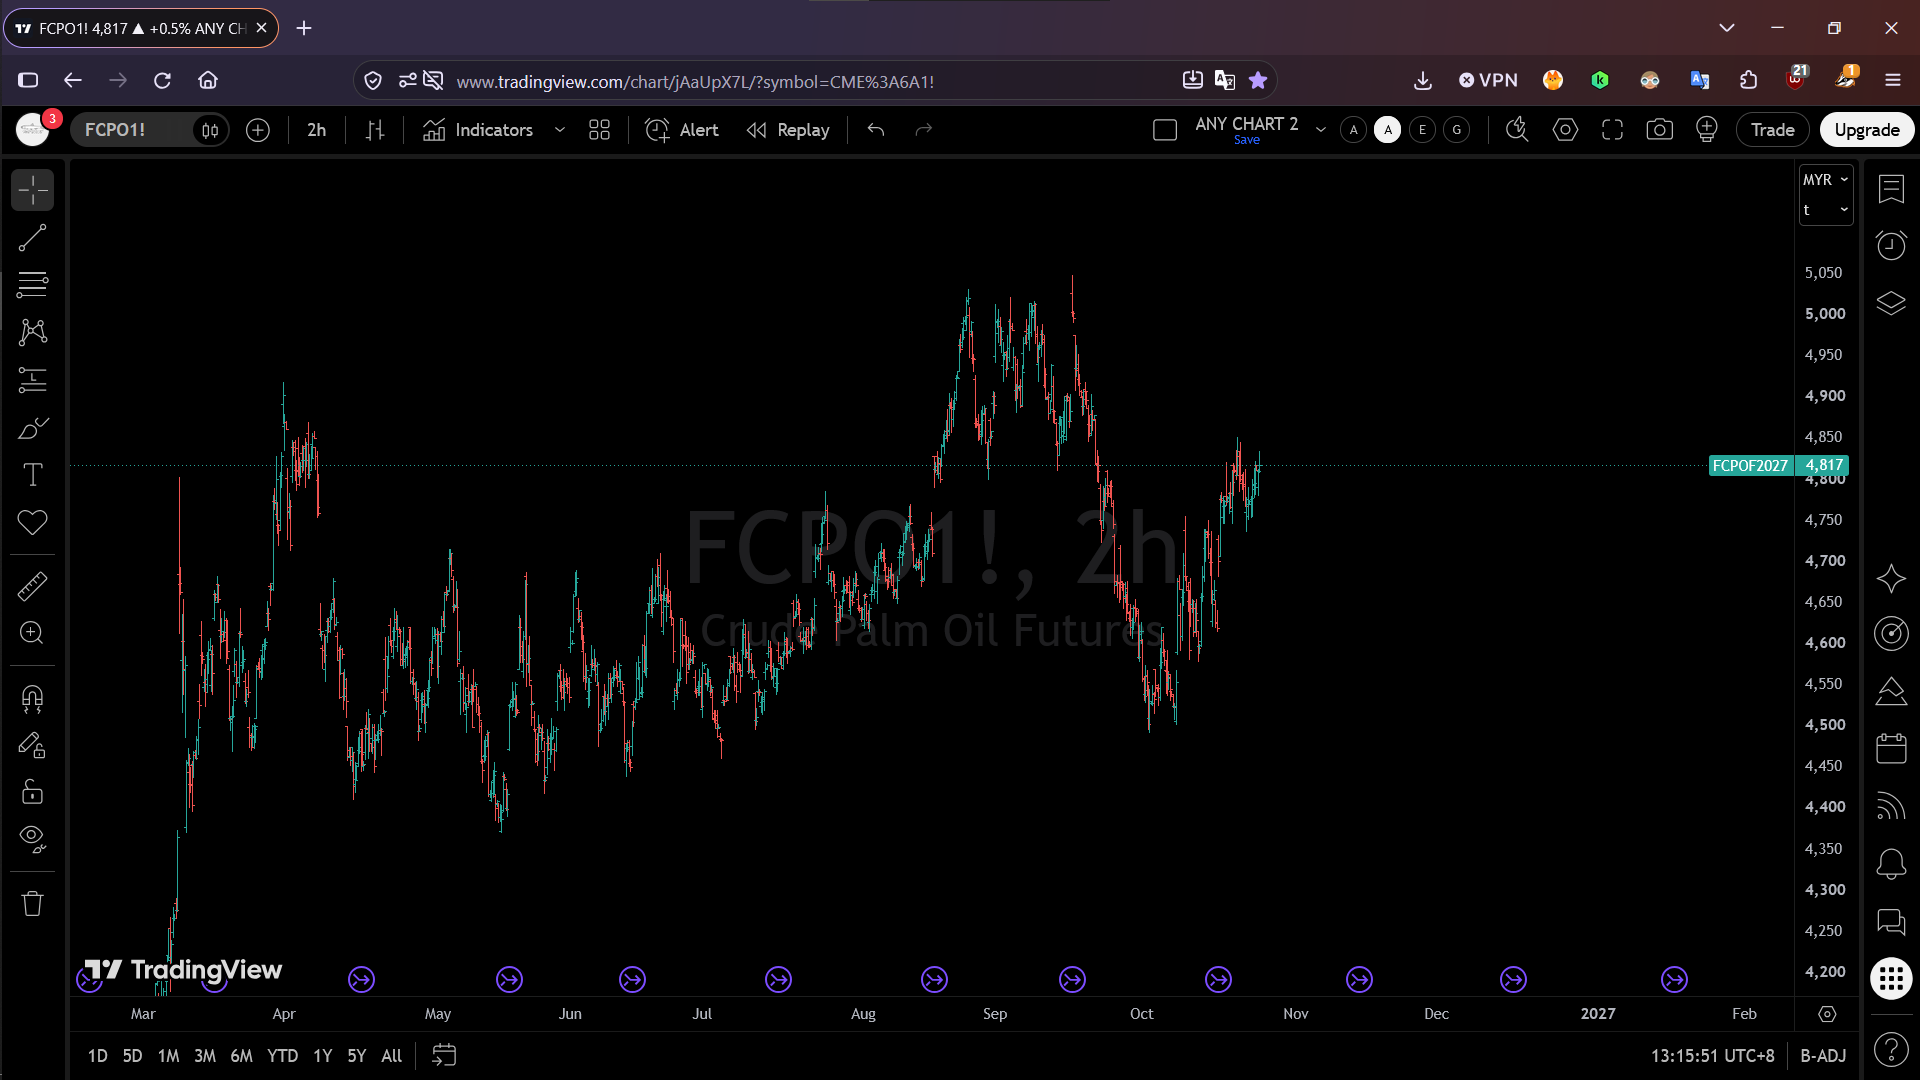The height and width of the screenshot is (1080, 1920).
Task: Toggle magnet mode for drawings
Action: [32, 698]
